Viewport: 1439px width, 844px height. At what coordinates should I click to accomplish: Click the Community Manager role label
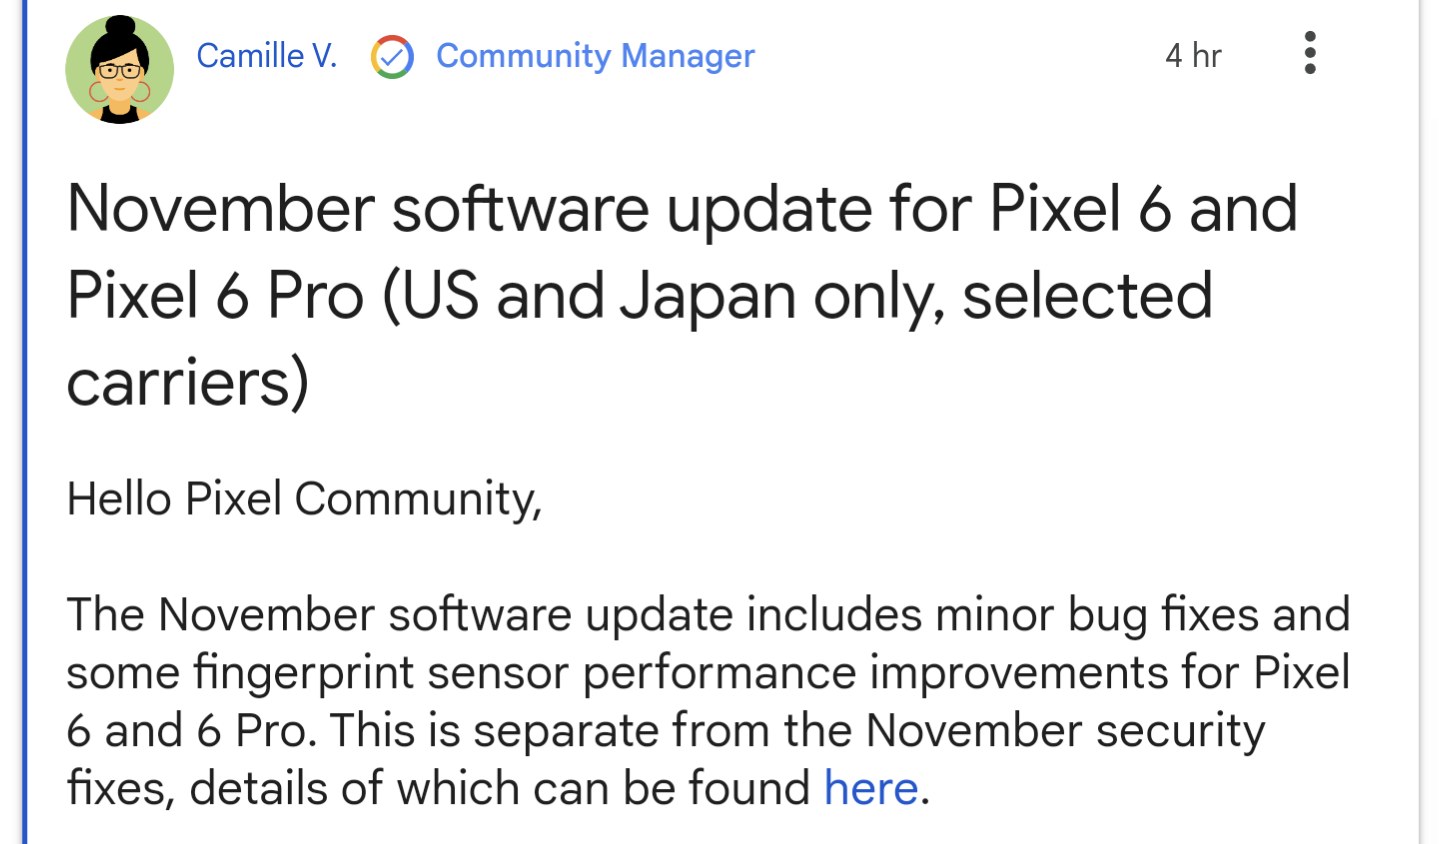click(x=595, y=56)
